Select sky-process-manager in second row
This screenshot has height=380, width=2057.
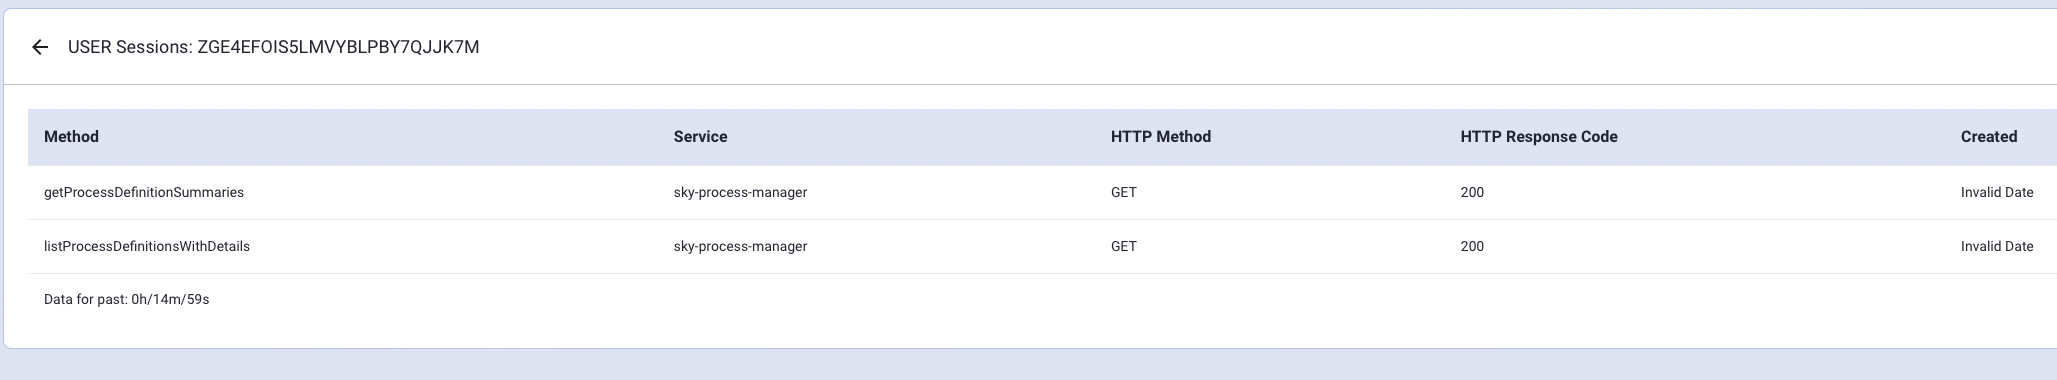[x=740, y=246]
